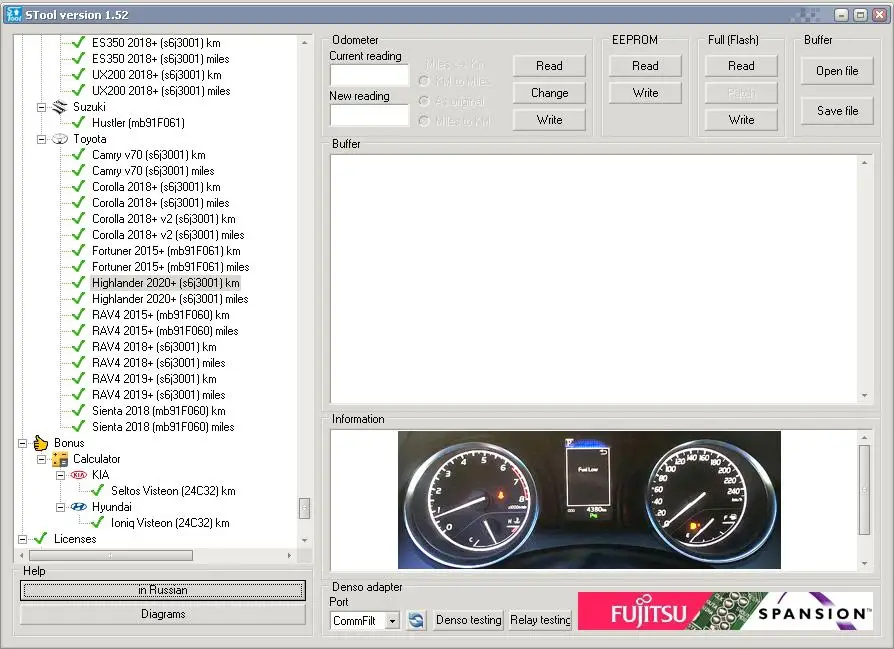Click inside the Buffer text area
Viewport: 894px width, 649px height.
click(x=594, y=279)
